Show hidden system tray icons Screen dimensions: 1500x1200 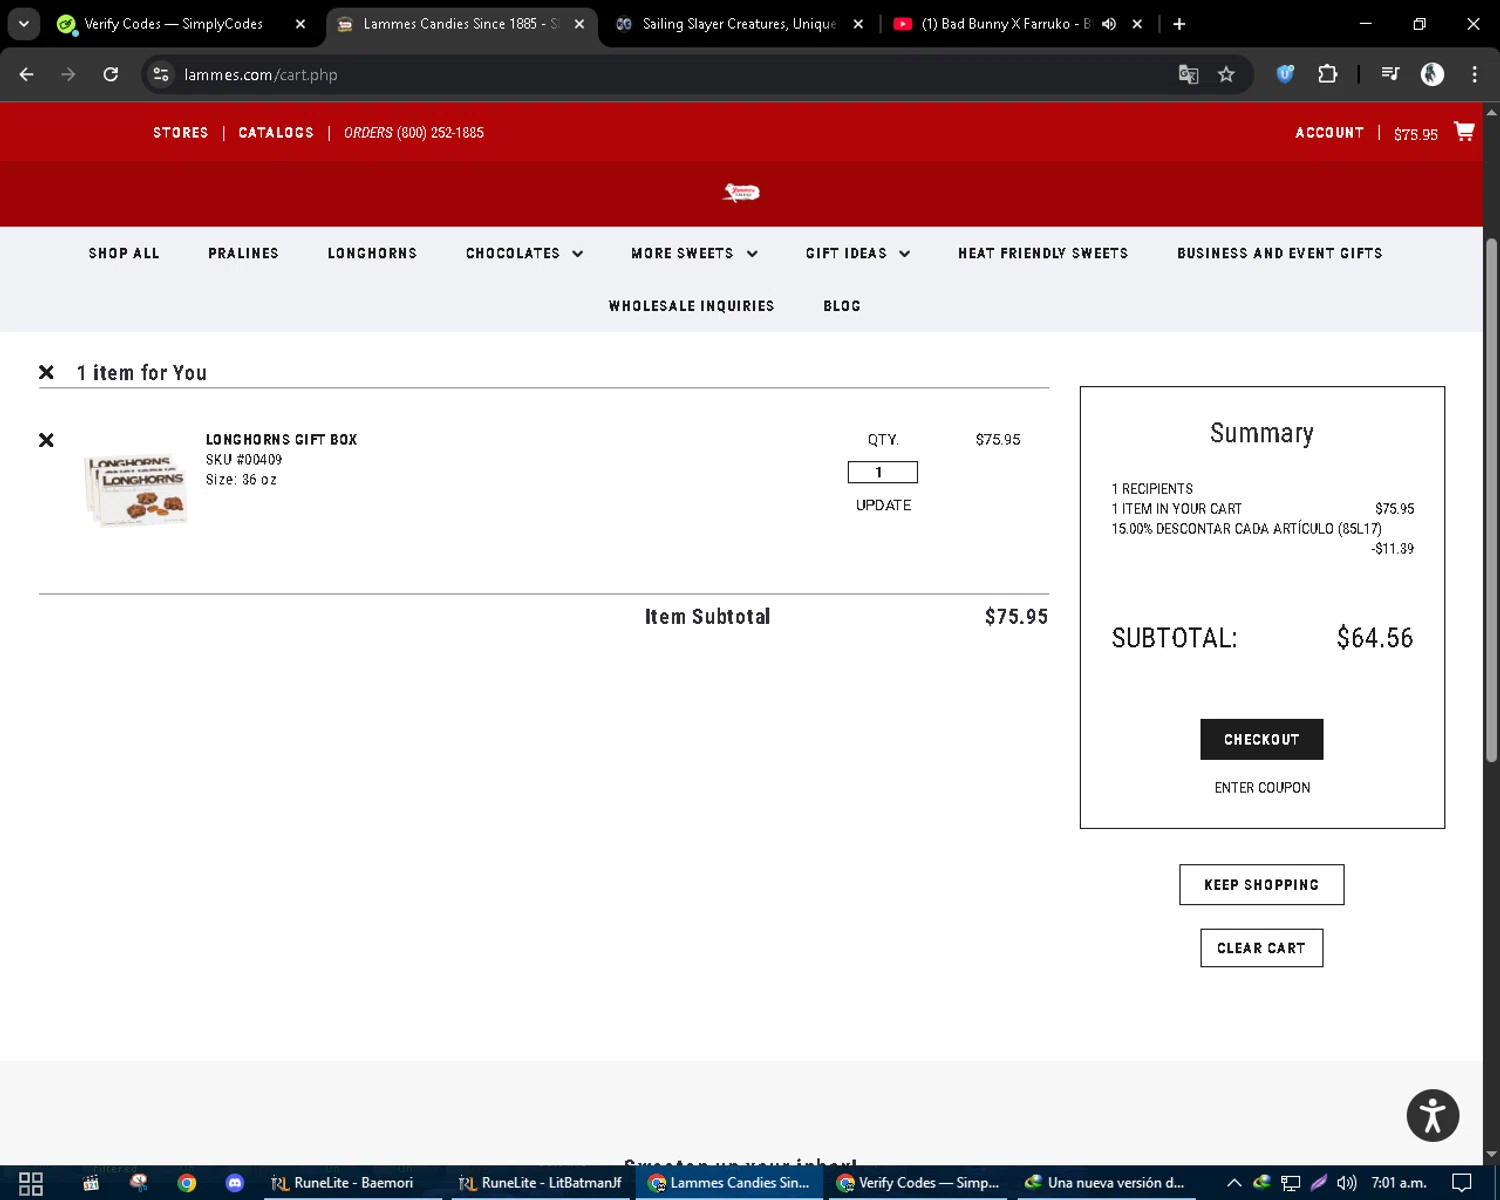[x=1234, y=1183]
